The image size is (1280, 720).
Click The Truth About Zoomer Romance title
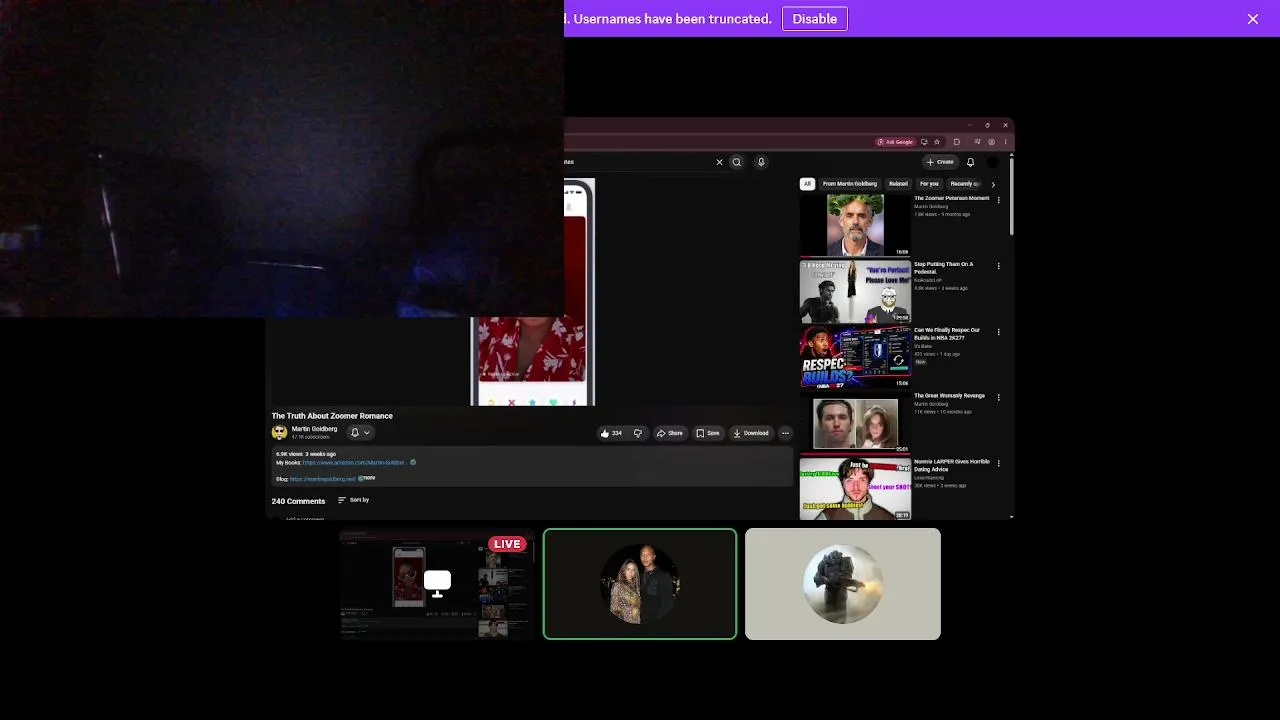332,416
